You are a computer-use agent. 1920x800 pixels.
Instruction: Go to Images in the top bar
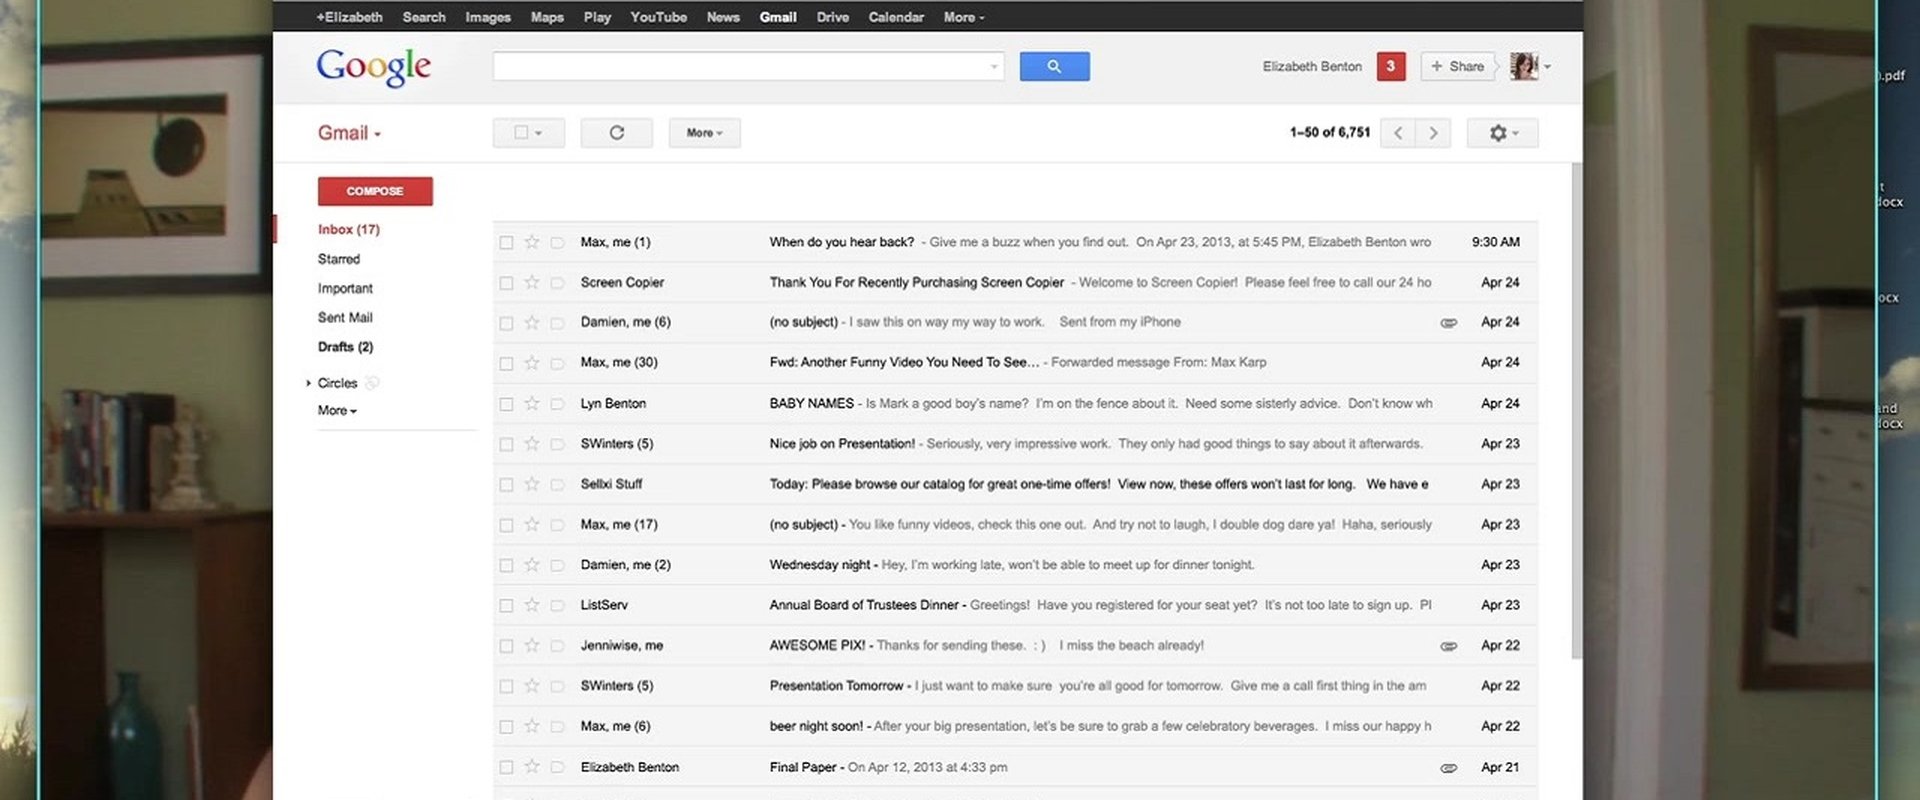click(488, 17)
